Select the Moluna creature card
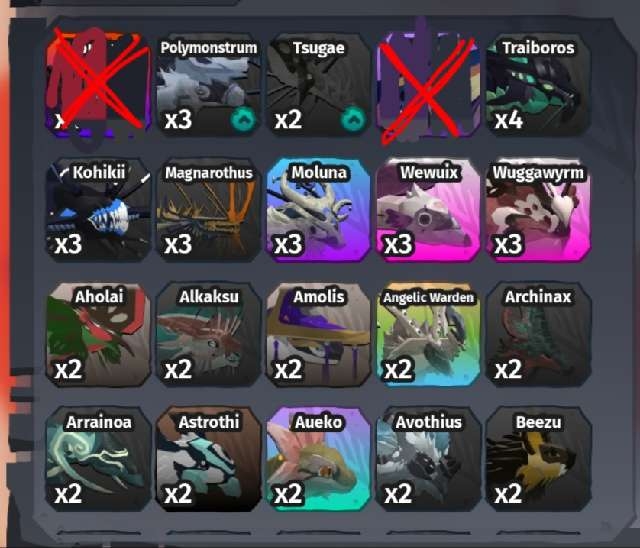 [x=318, y=210]
